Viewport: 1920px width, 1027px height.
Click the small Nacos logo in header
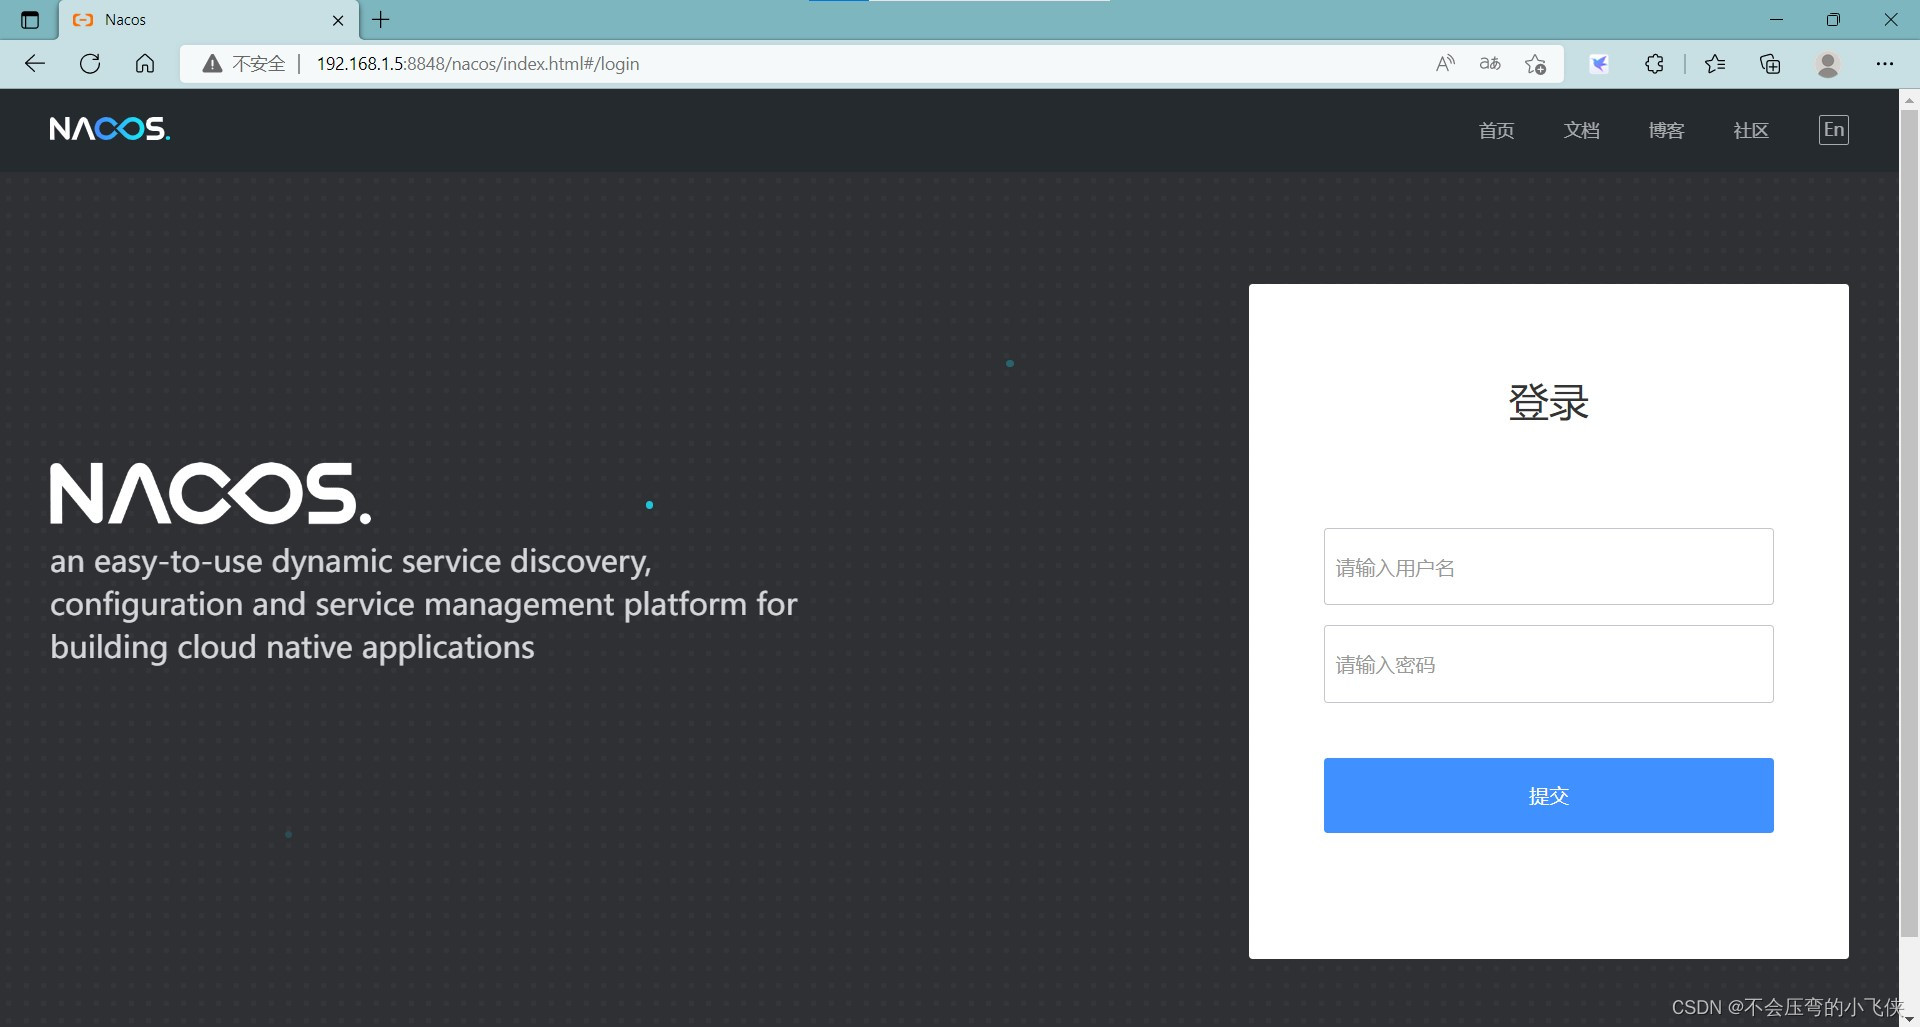click(x=110, y=129)
